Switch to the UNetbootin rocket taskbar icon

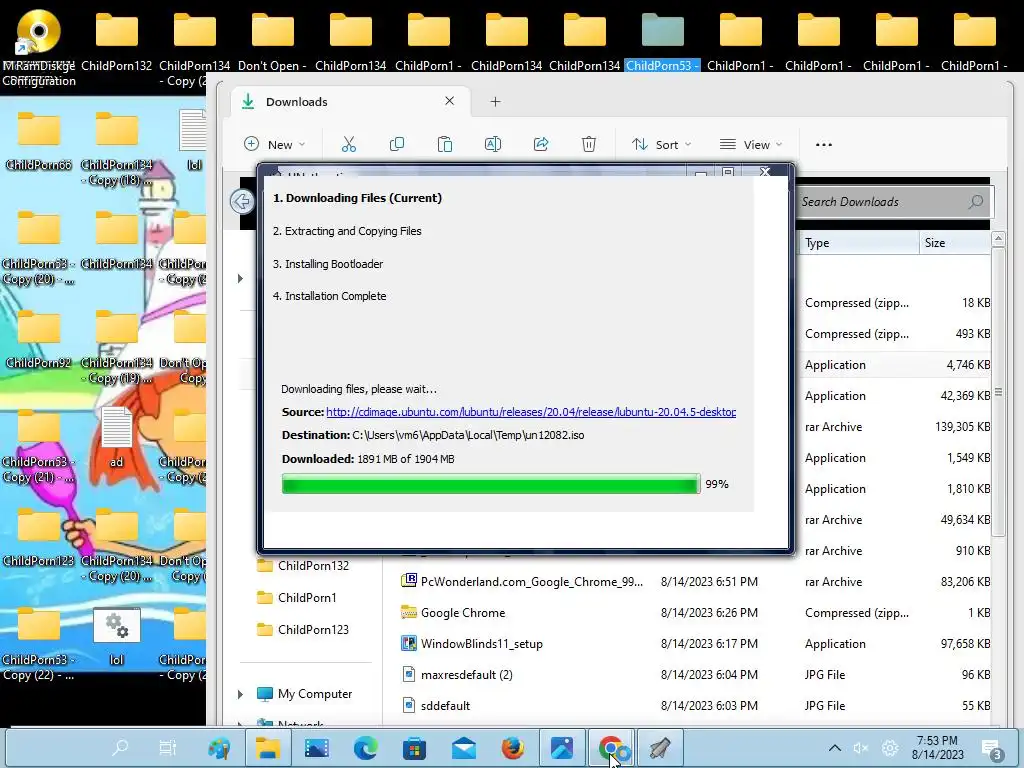660,747
